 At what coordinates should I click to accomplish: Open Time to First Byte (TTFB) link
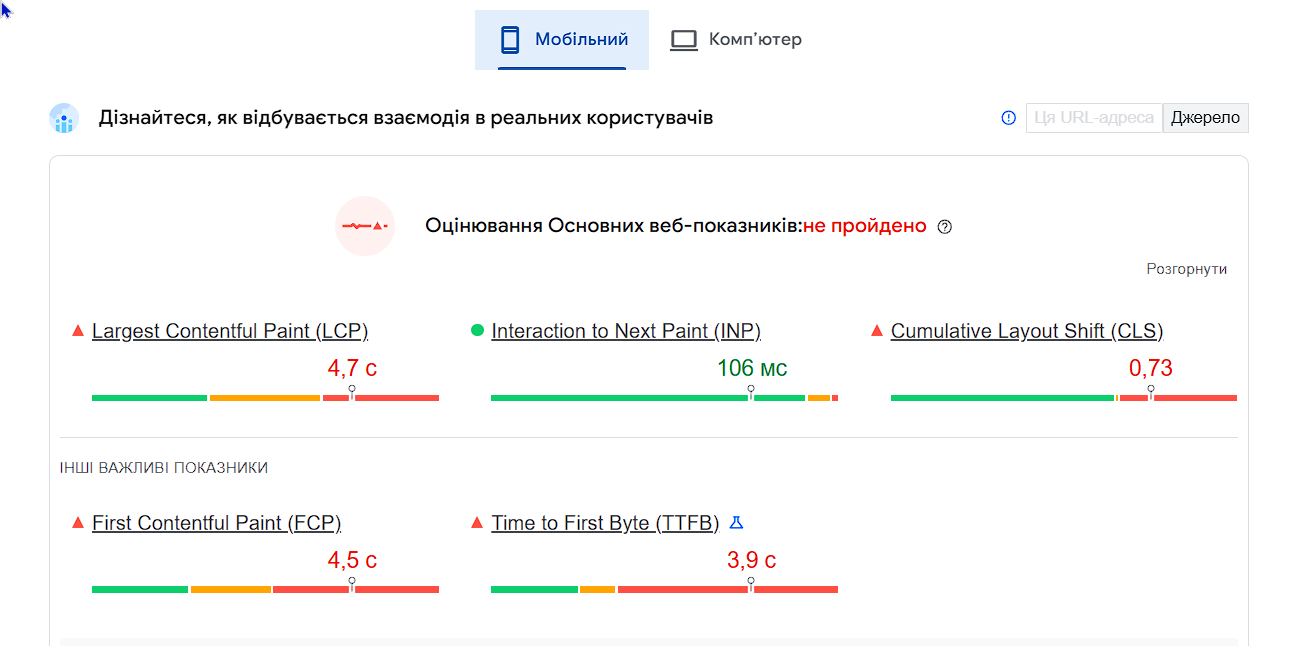(605, 523)
